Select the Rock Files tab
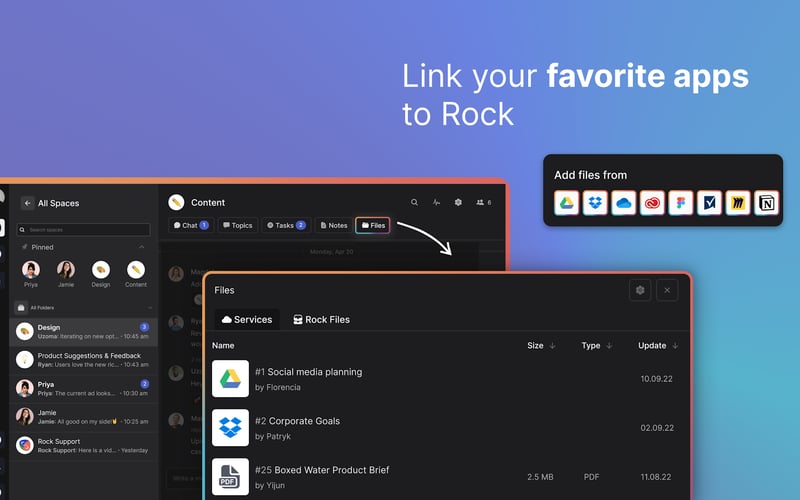800x500 pixels. point(321,319)
